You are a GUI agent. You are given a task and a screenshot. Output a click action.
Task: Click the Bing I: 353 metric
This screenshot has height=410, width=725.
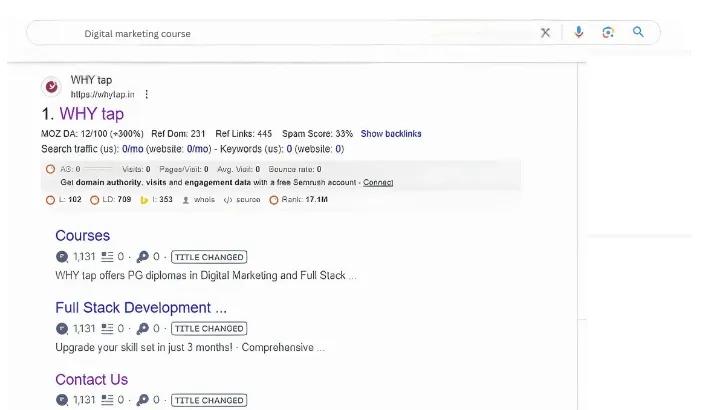click(156, 200)
